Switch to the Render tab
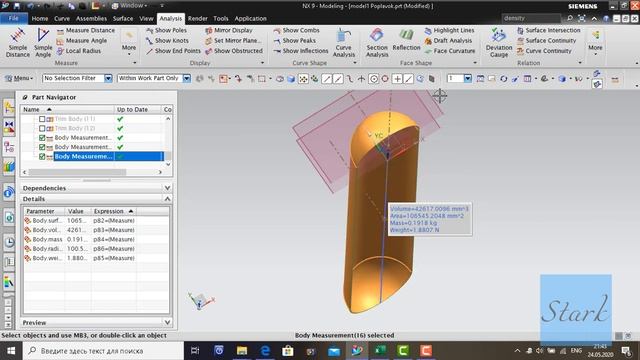The width and height of the screenshot is (640, 360). pyautogui.click(x=198, y=18)
